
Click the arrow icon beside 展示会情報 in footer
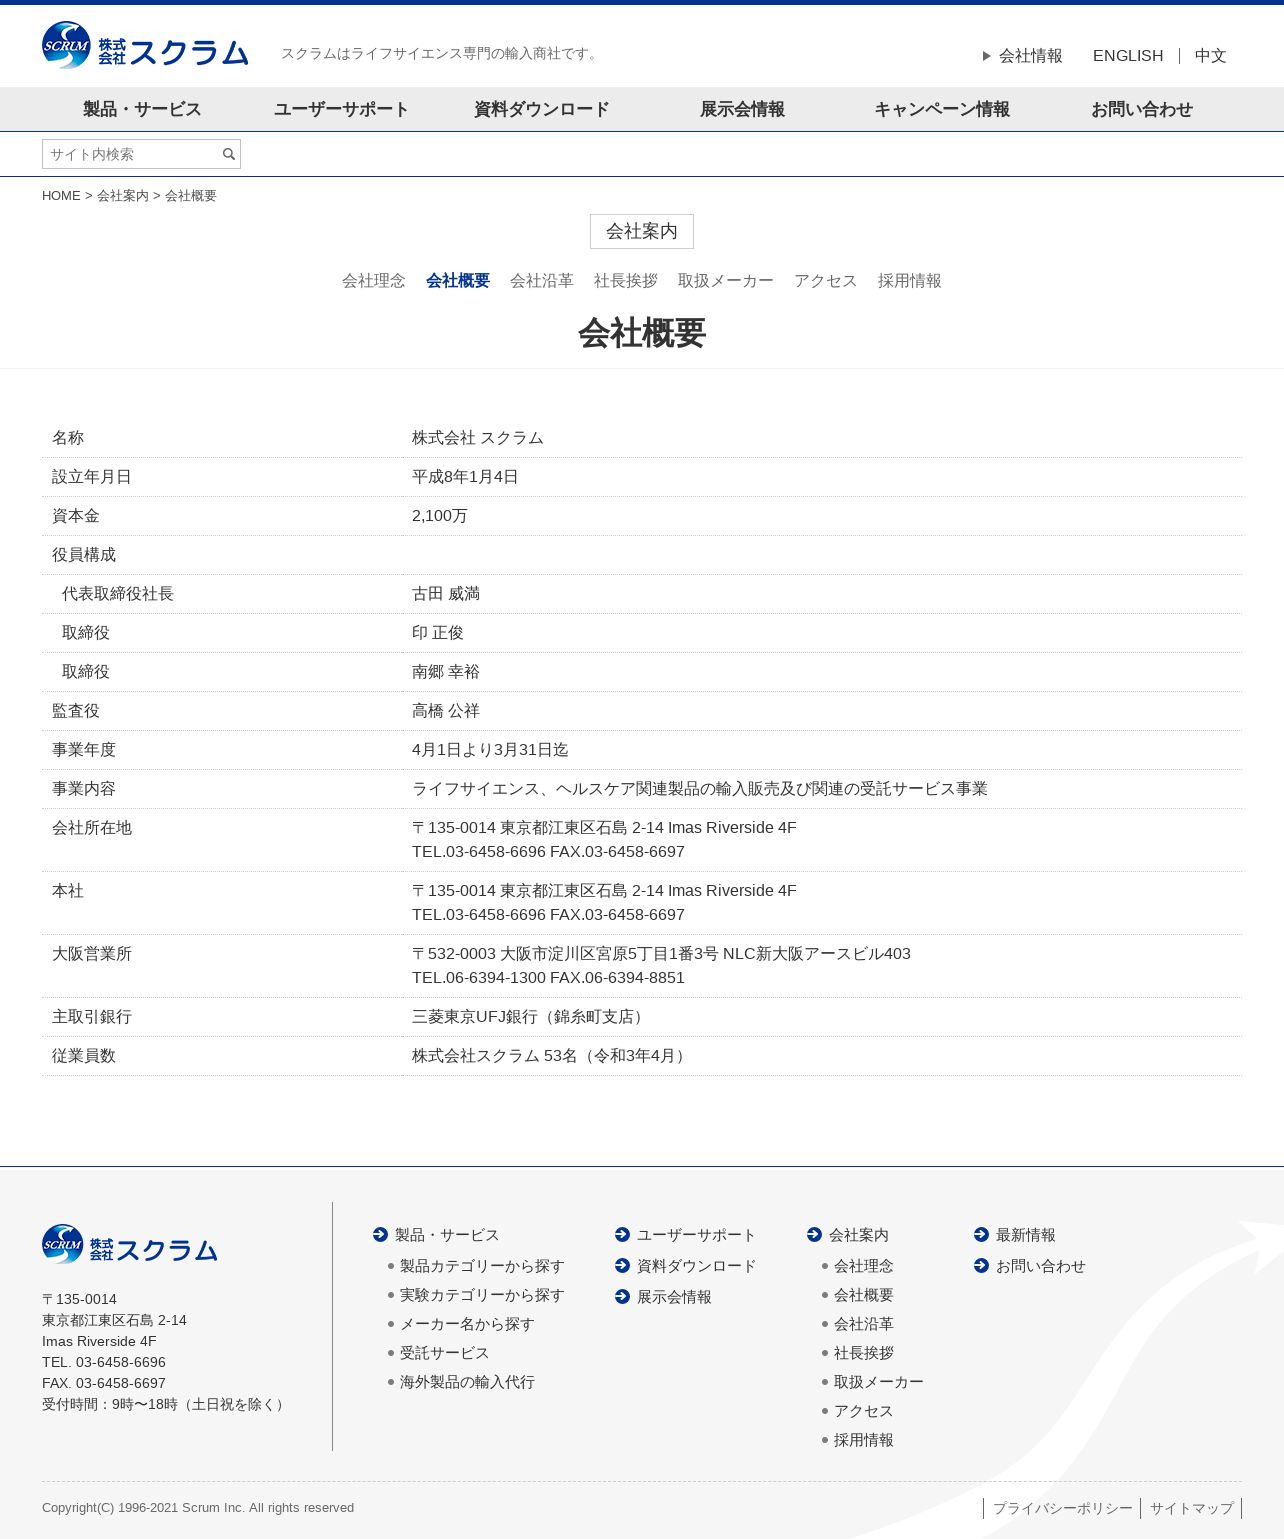(x=623, y=1297)
